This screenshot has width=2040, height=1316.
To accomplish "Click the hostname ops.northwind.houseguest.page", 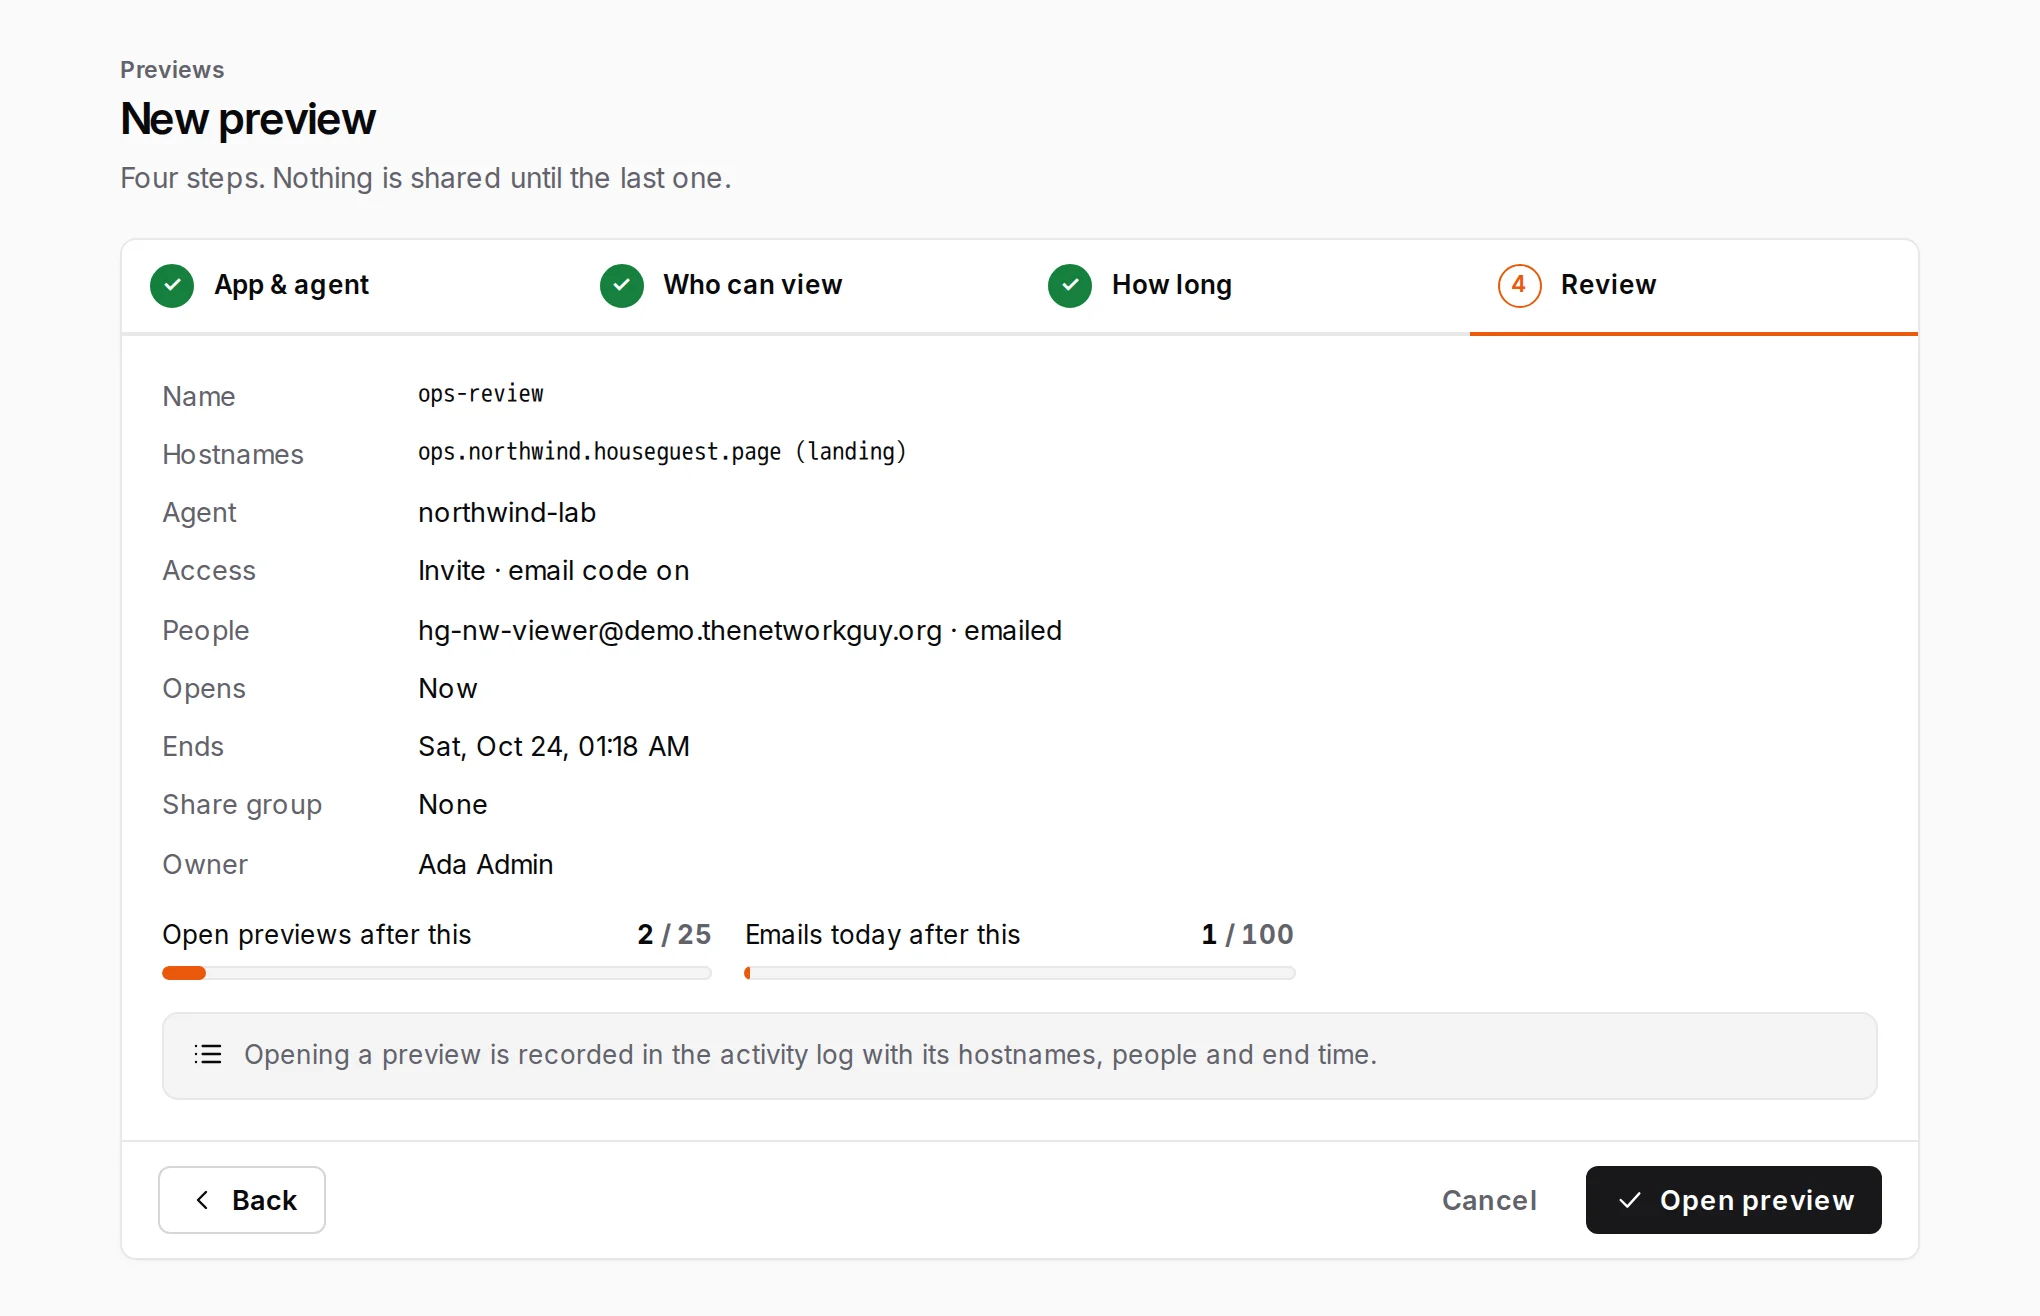I will tap(600, 452).
